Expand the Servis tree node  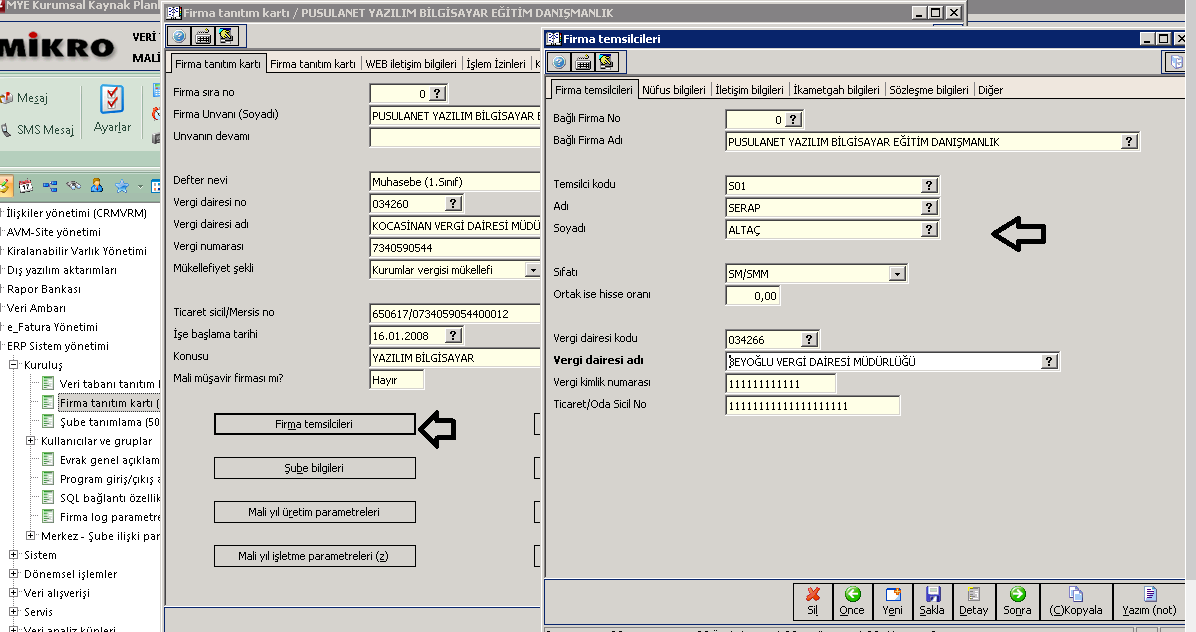pos(13,611)
